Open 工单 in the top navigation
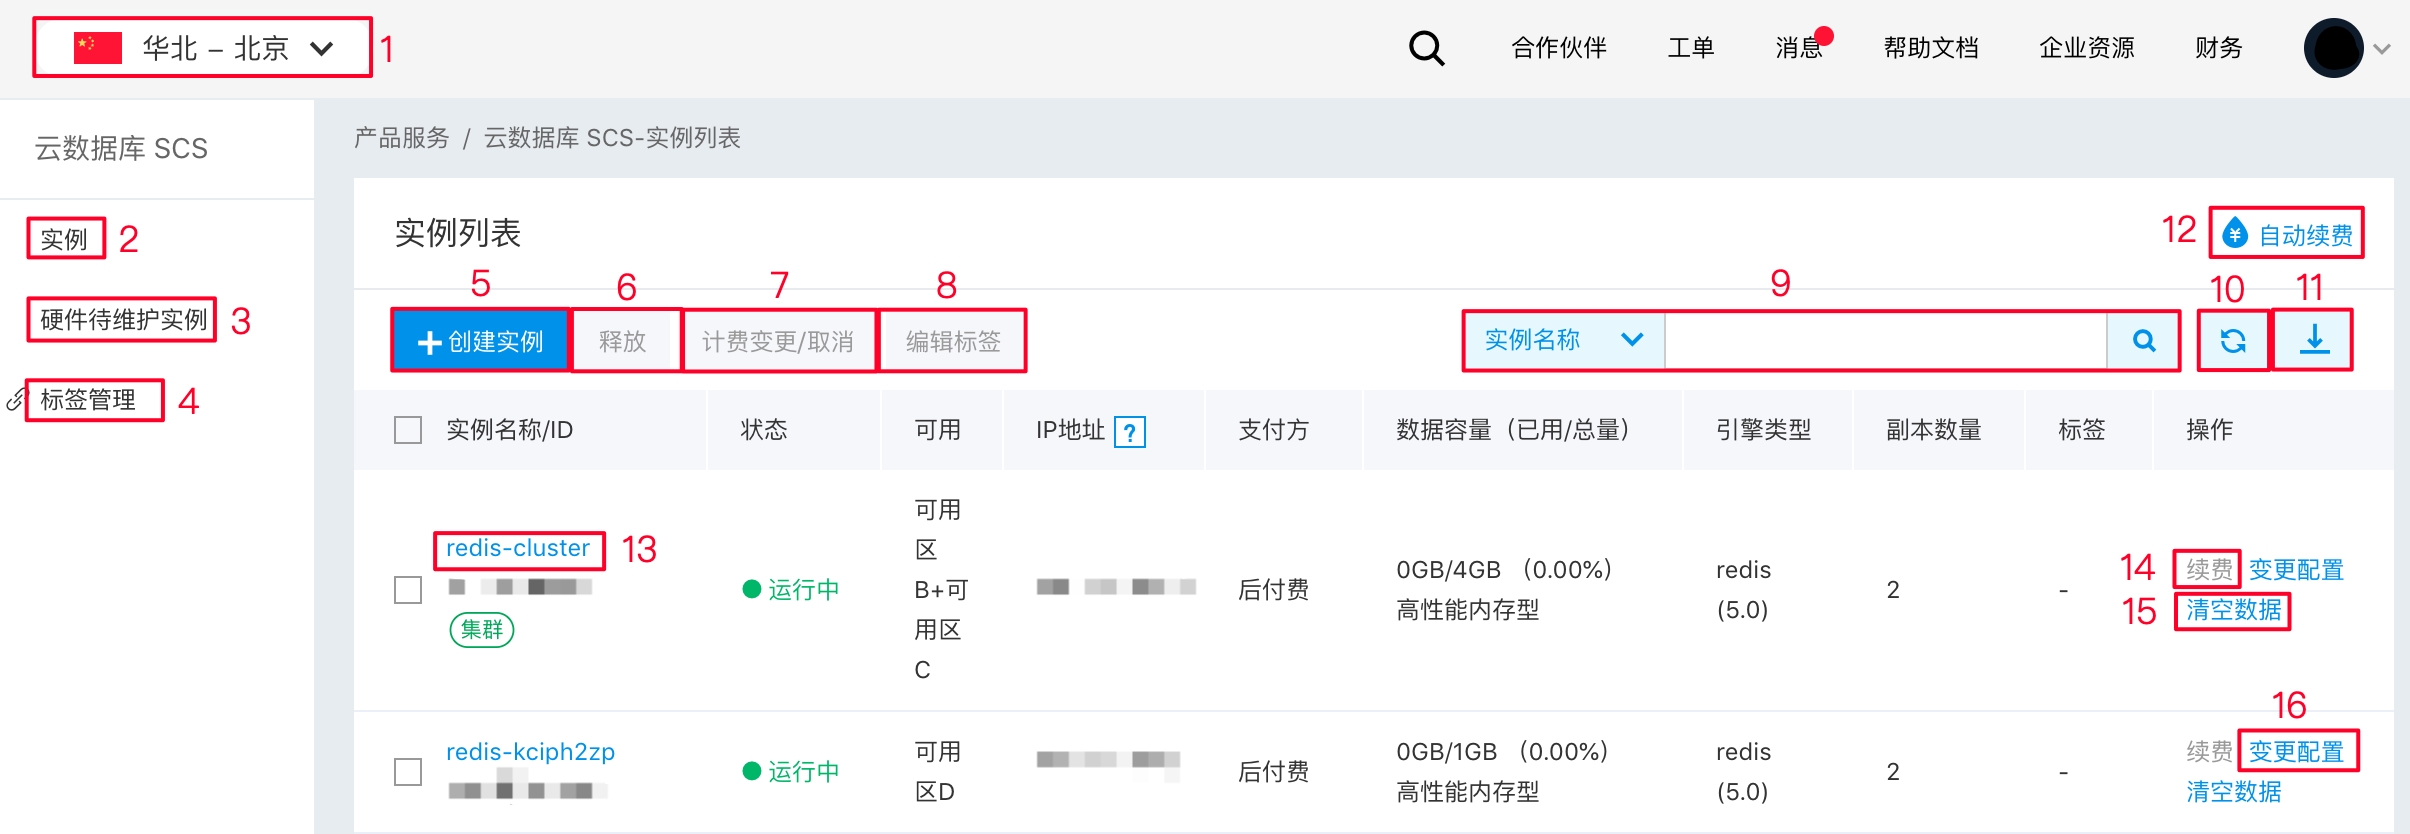The height and width of the screenshot is (834, 2410). (x=1691, y=47)
